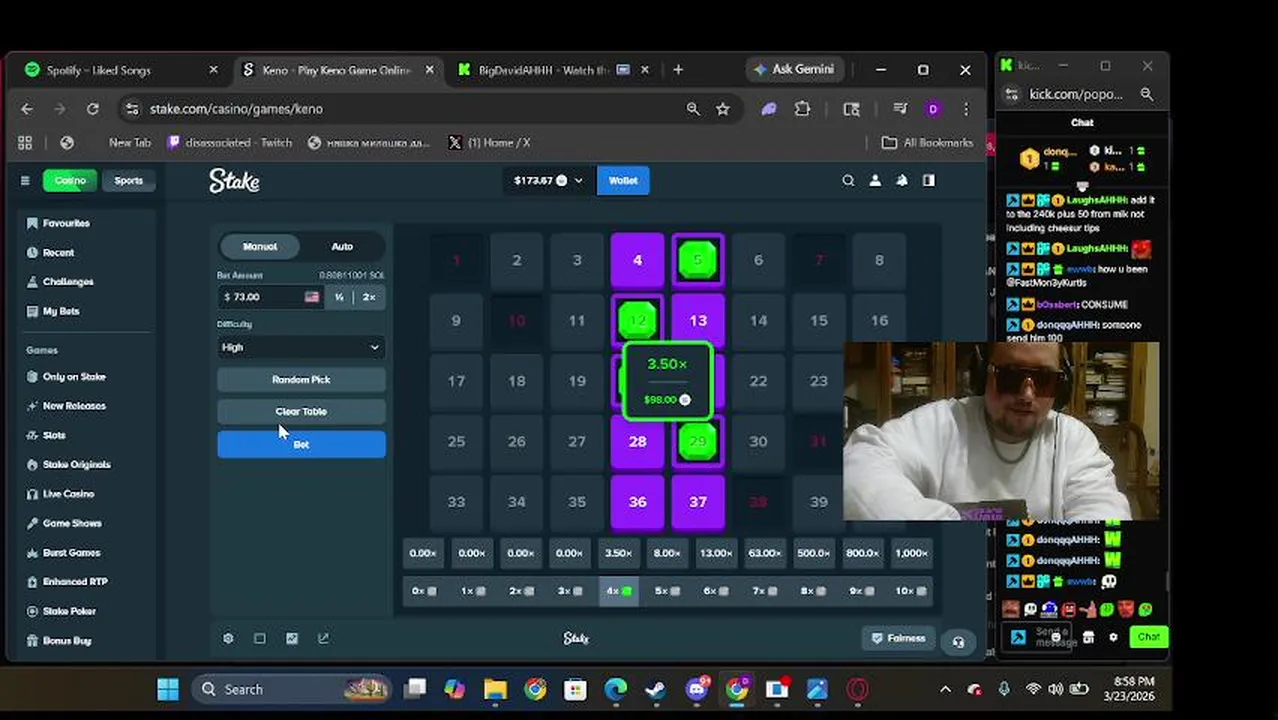Viewport: 1278px width, 720px height.
Task: Click the pop-out game icon
Action: pos(323,638)
